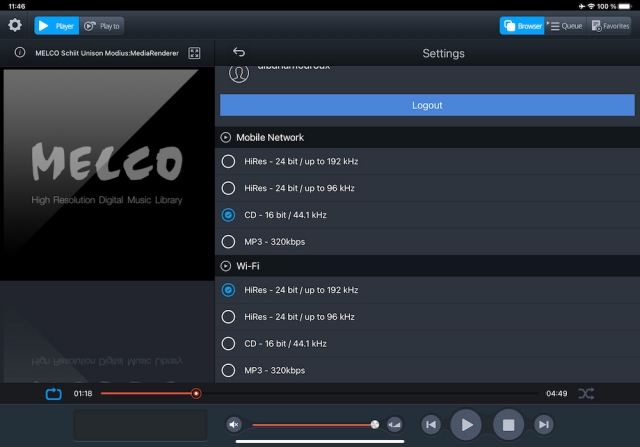
Task: Click the elapsed time 01:18
Action: [x=83, y=394]
